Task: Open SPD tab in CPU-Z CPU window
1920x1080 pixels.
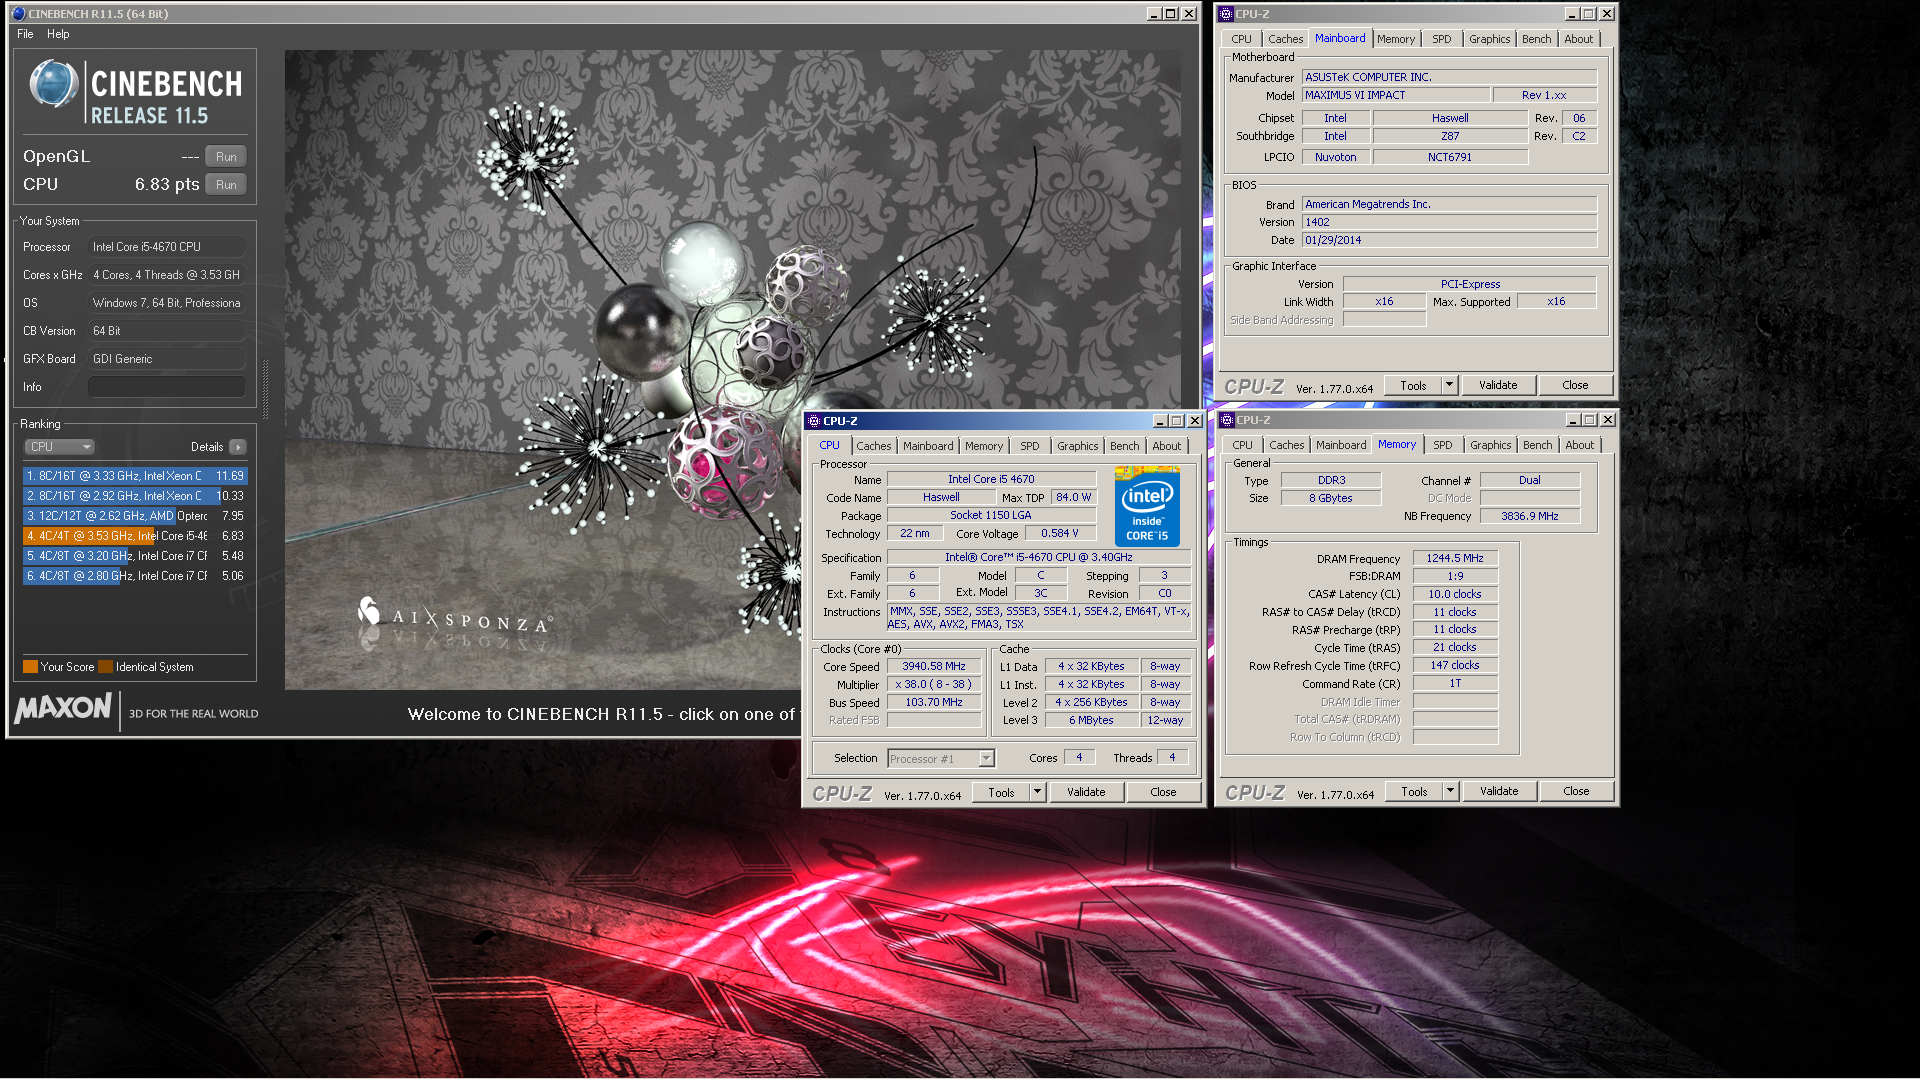Action: tap(1029, 446)
